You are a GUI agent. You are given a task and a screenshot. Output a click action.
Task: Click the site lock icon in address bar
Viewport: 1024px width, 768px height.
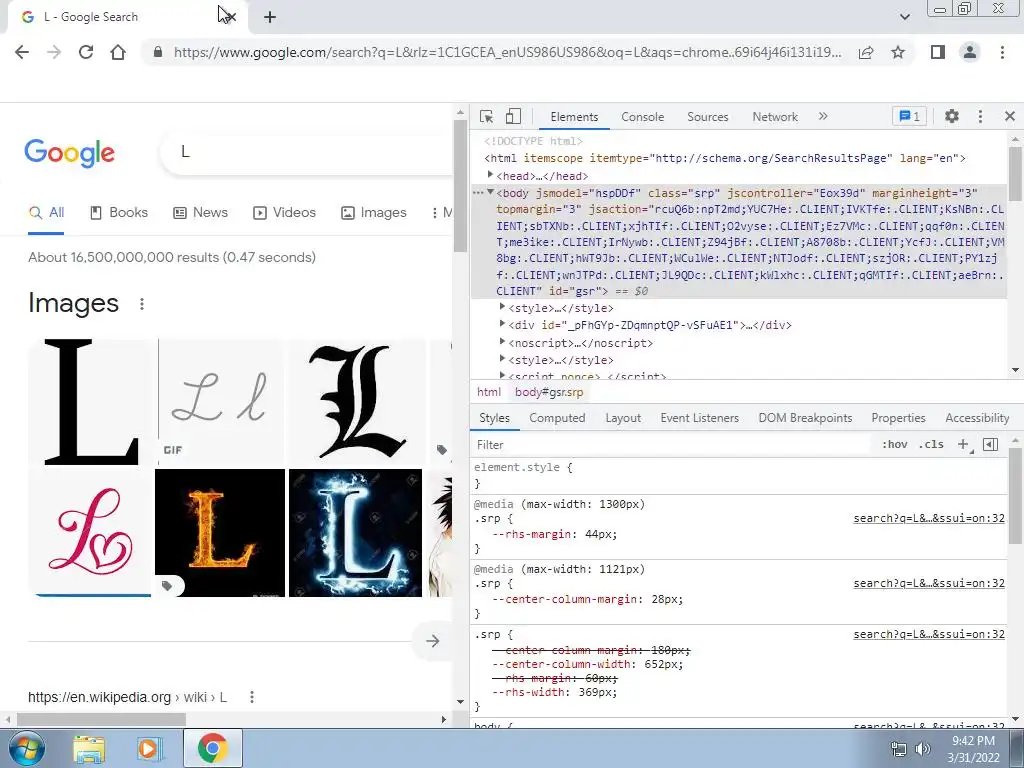[x=157, y=52]
